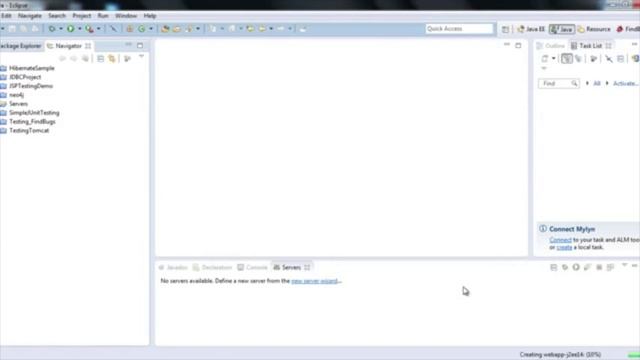The width and height of the screenshot is (640, 360).
Task: Click the search magnifier in Find box
Action: [574, 83]
